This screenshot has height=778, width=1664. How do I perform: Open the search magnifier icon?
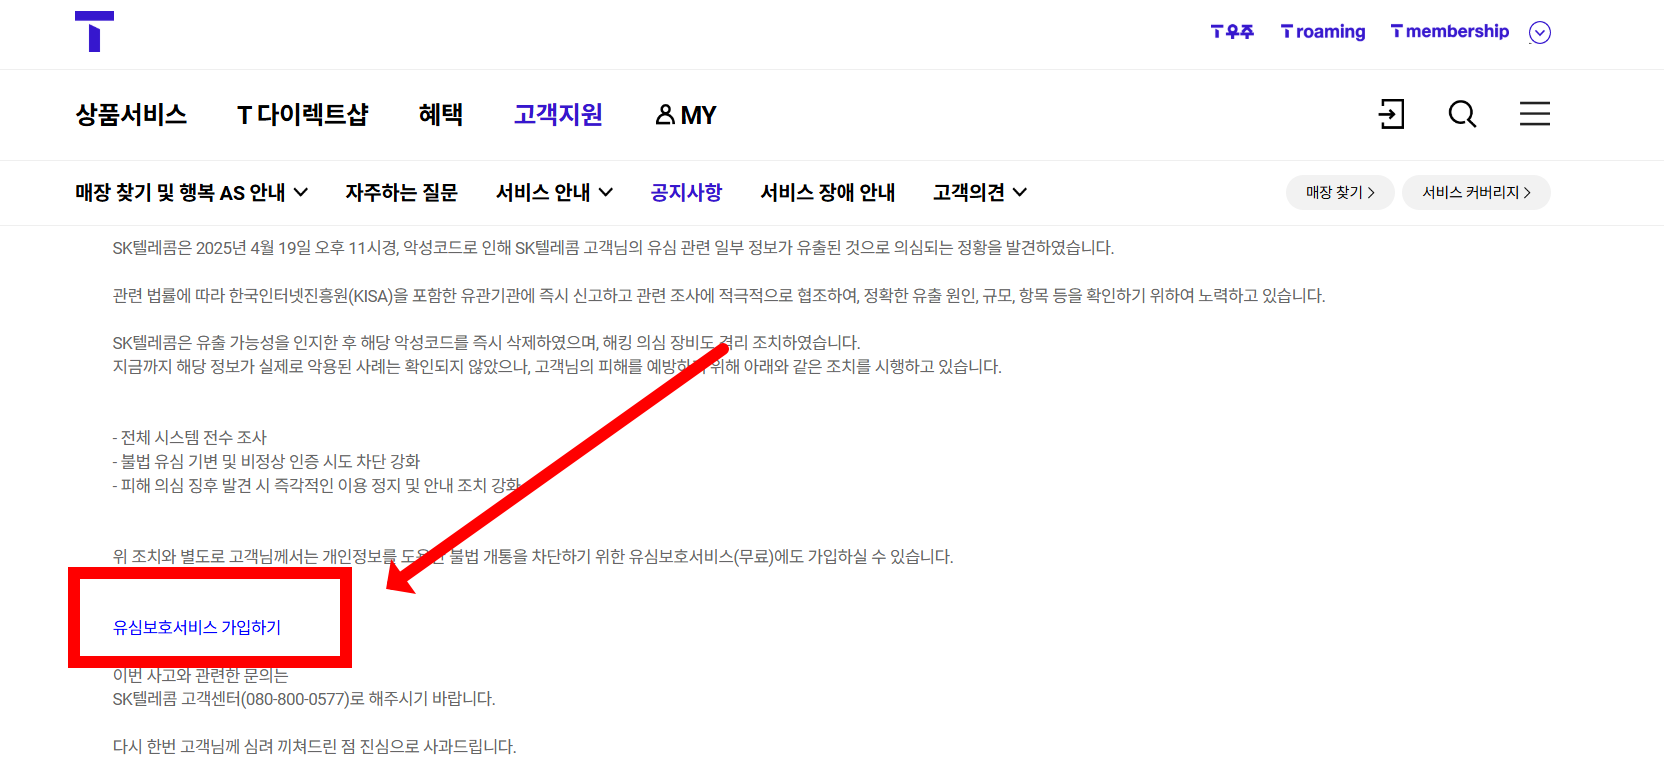[x=1462, y=114]
